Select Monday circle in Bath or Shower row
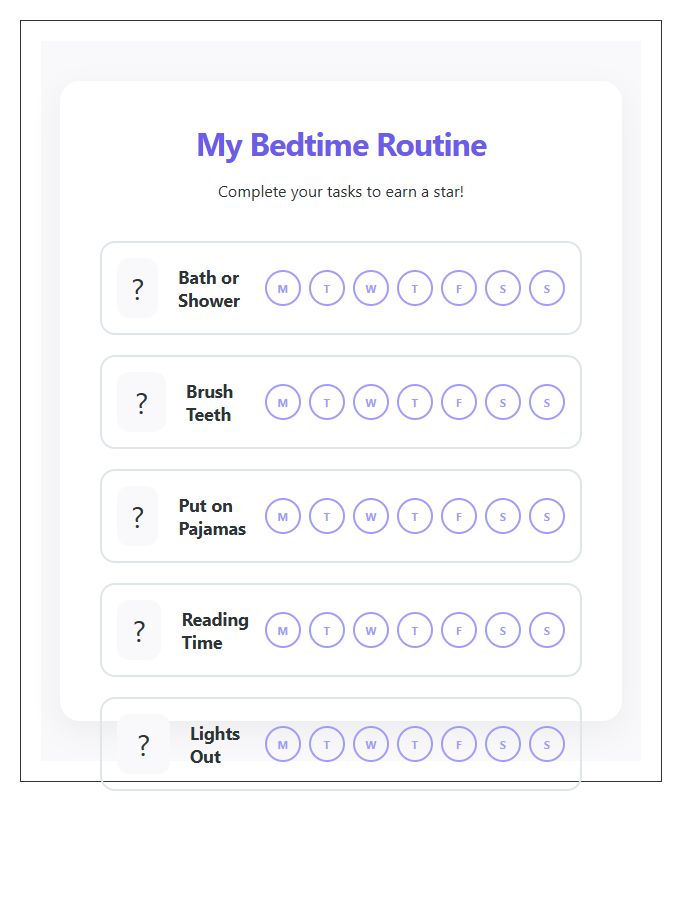Screen dimensions: 700x900 (x=283, y=288)
